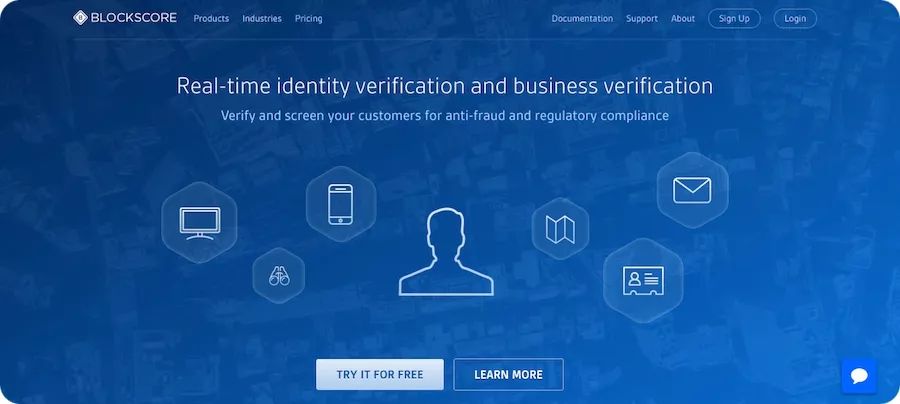Click the BLOCKSCORE wordmark text

[x=134, y=18]
